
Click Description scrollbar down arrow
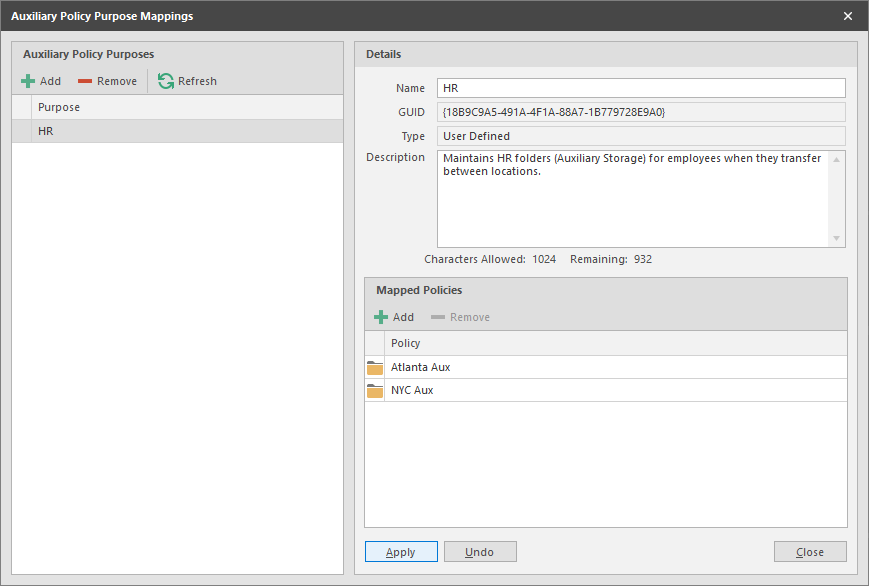coord(836,238)
